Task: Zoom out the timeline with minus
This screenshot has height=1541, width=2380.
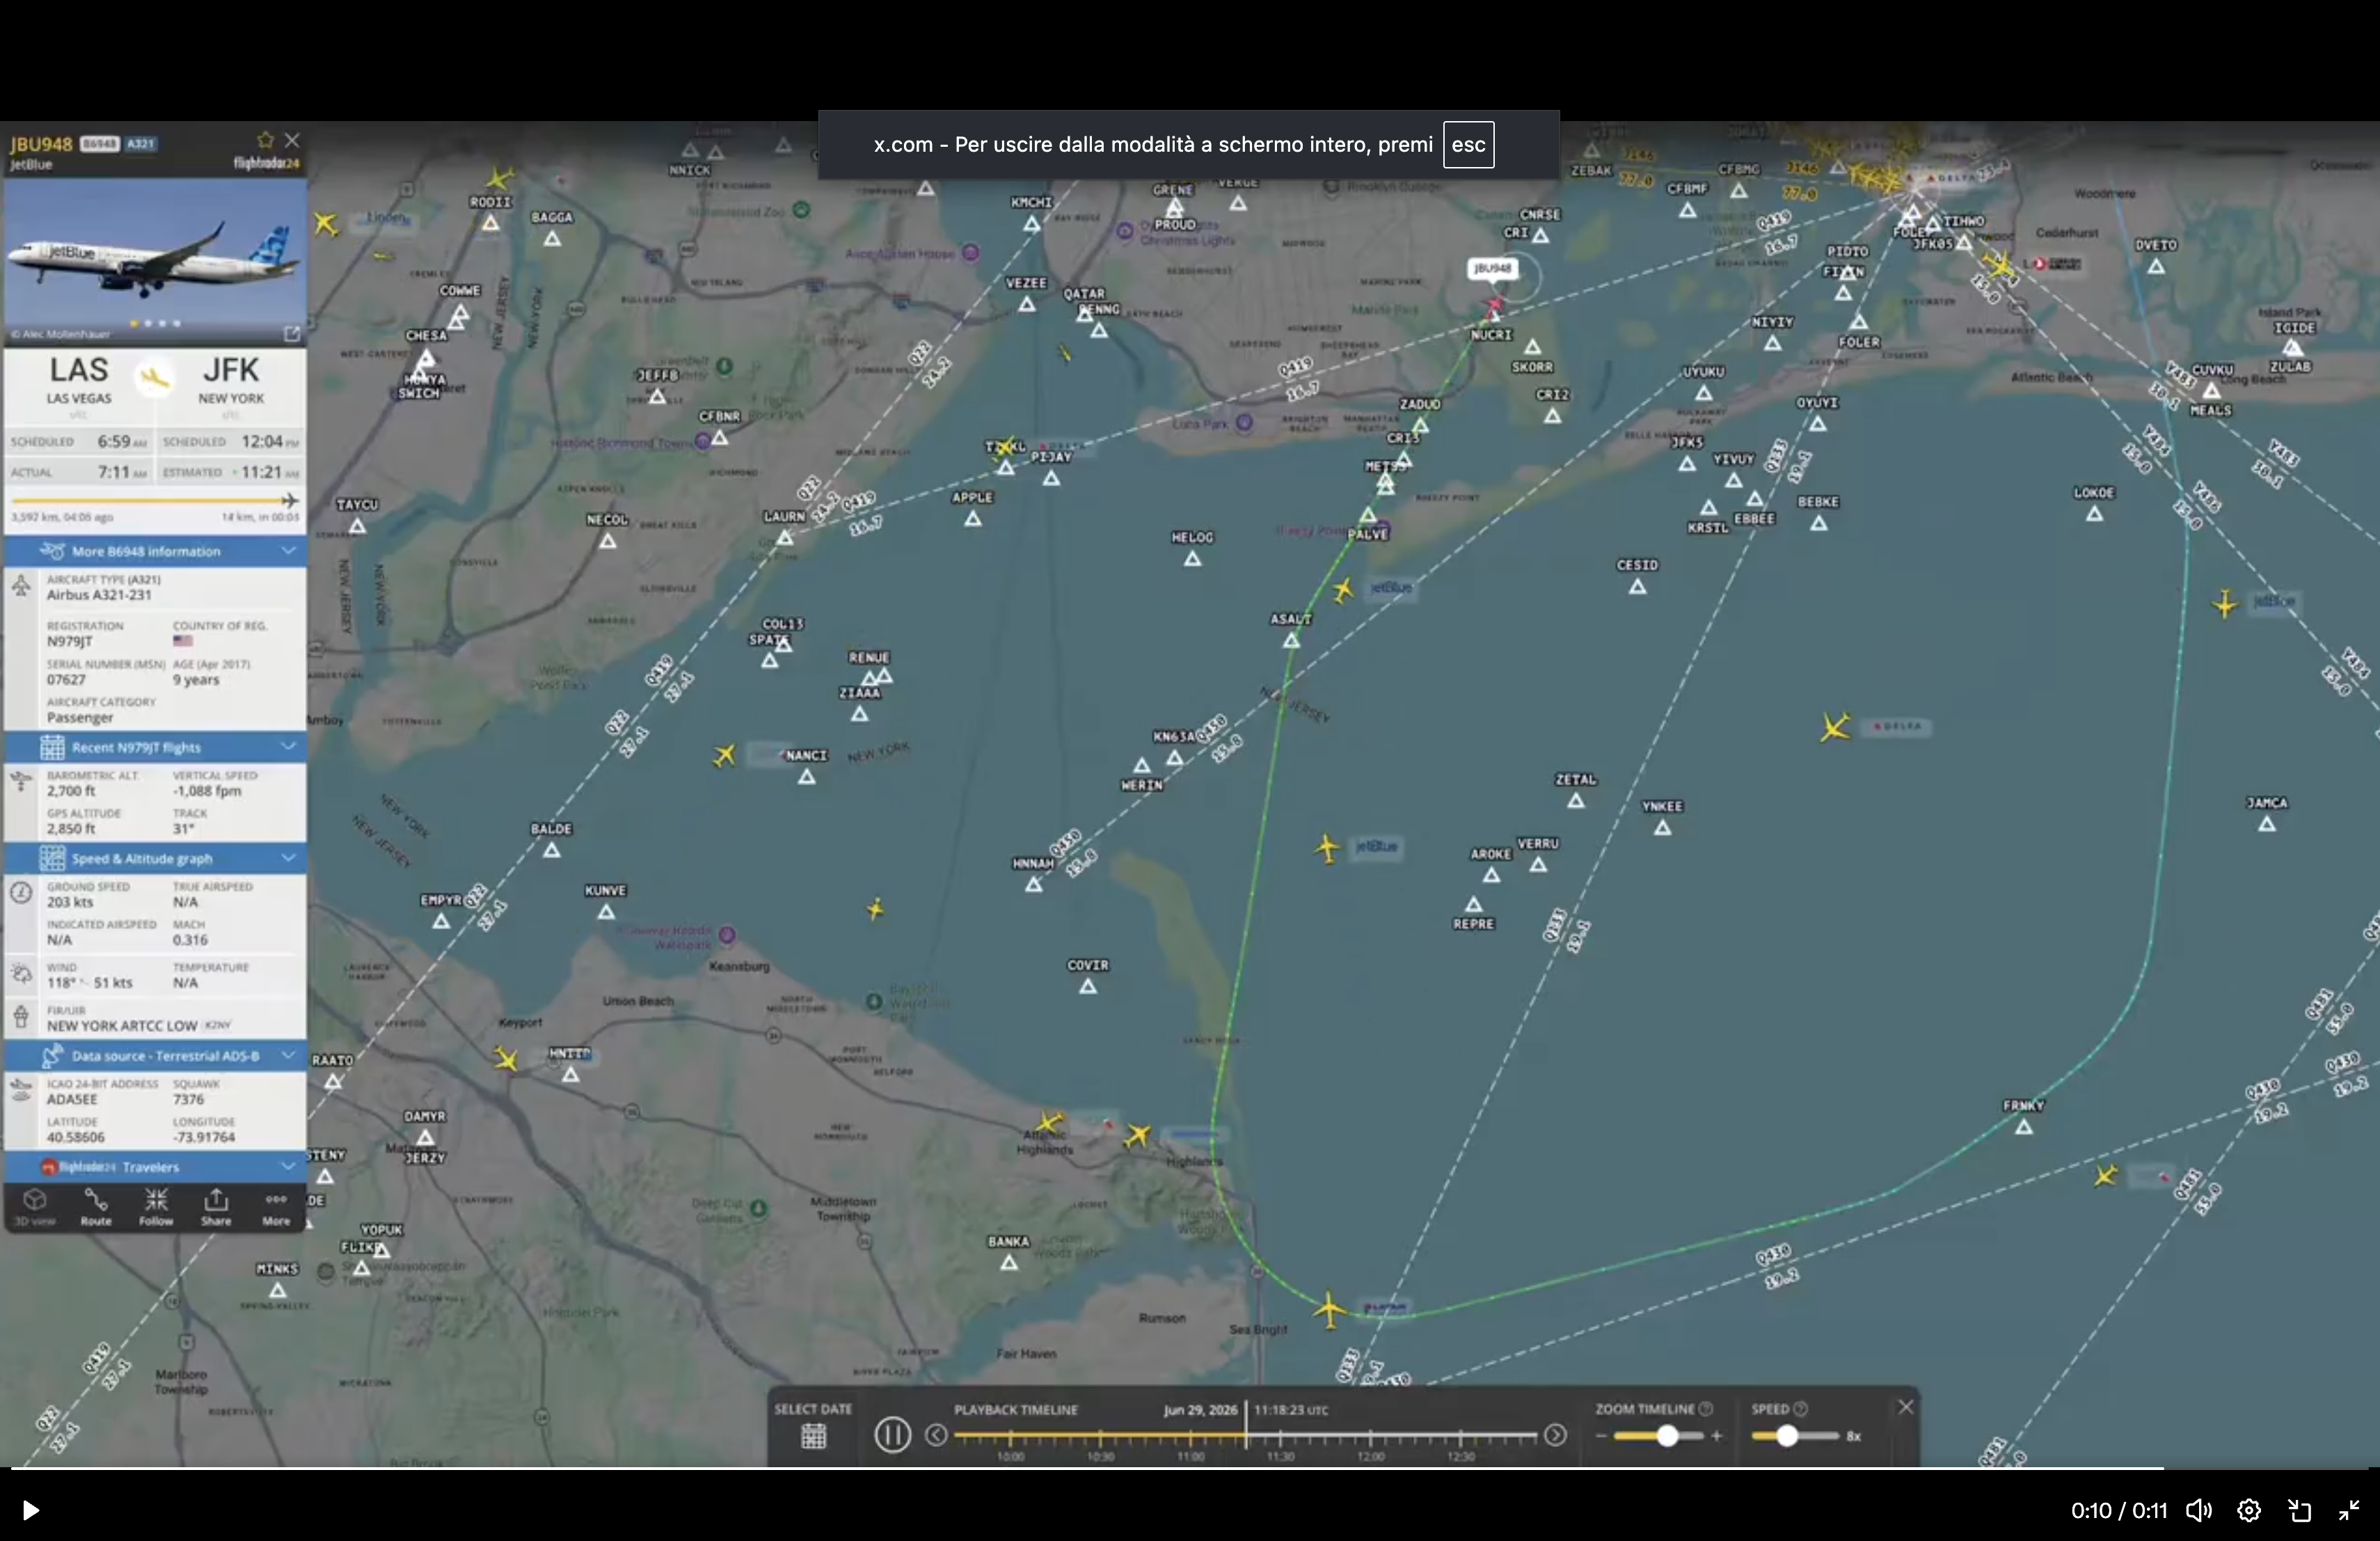Action: pos(1601,1436)
